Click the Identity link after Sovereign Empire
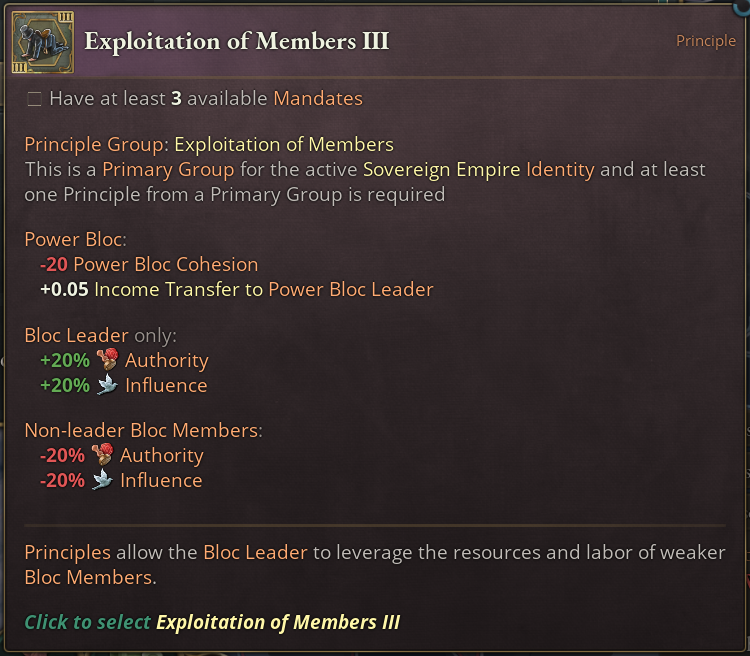This screenshot has width=750, height=656. [x=560, y=169]
